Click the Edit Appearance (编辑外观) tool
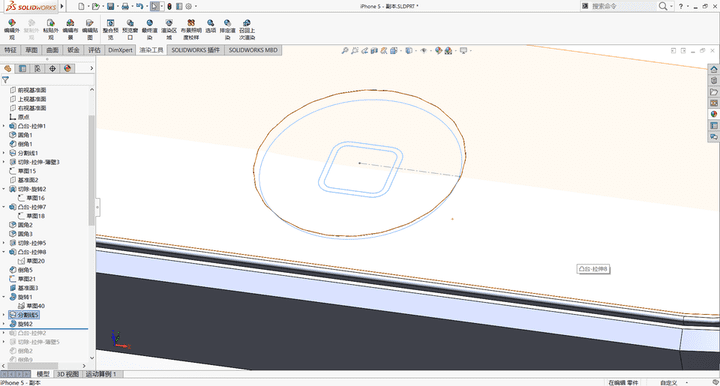720x386 pixels. click(12, 29)
